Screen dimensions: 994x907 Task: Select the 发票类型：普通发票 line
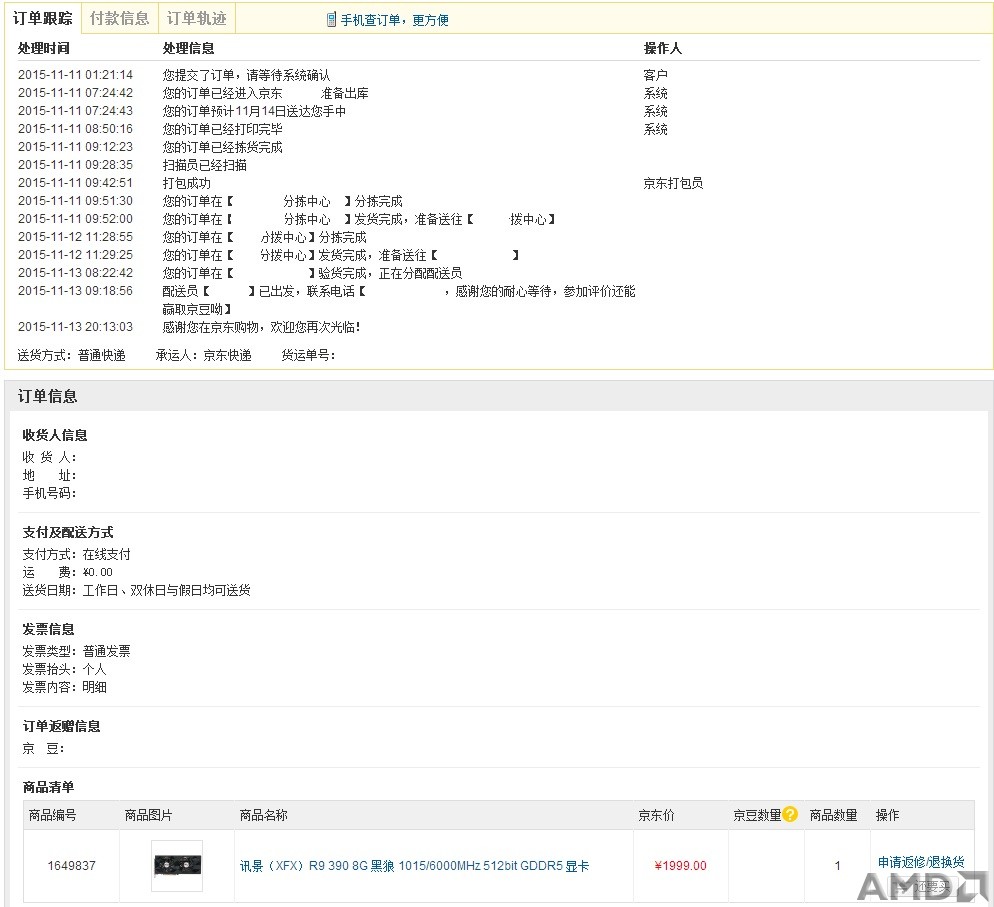click(77, 652)
